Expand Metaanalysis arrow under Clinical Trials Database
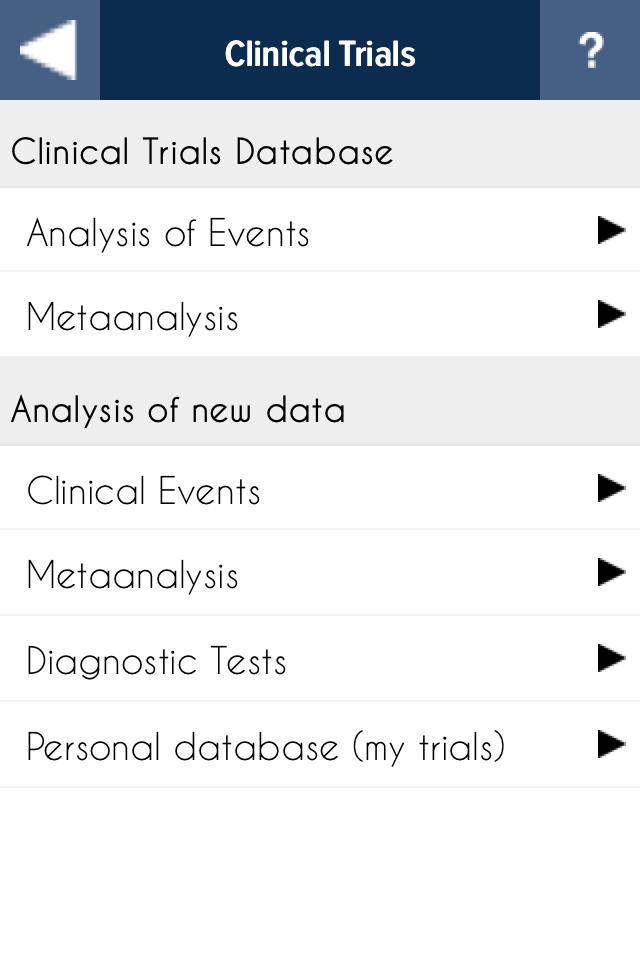640x960 pixels. 610,315
